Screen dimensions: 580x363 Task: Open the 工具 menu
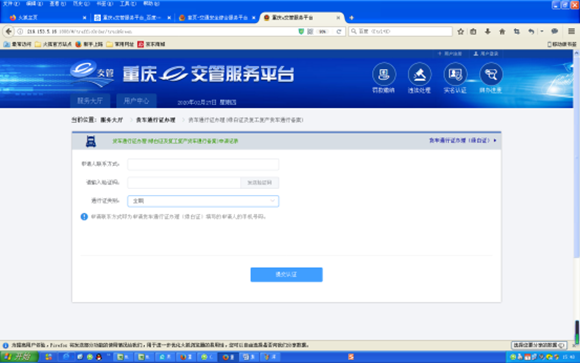click(x=128, y=4)
